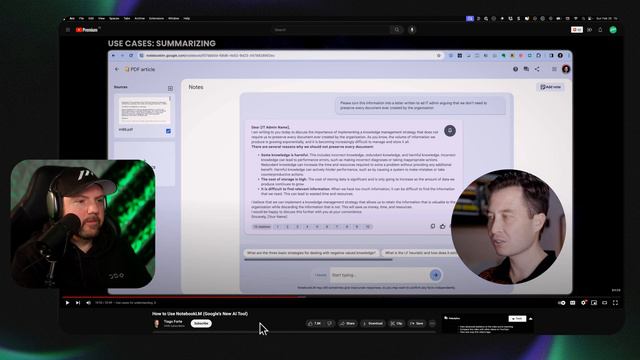Image resolution: width=640 pixels, height=360 pixels.
Task: Click NotebookLM feedback chat icon
Action: click(x=526, y=69)
